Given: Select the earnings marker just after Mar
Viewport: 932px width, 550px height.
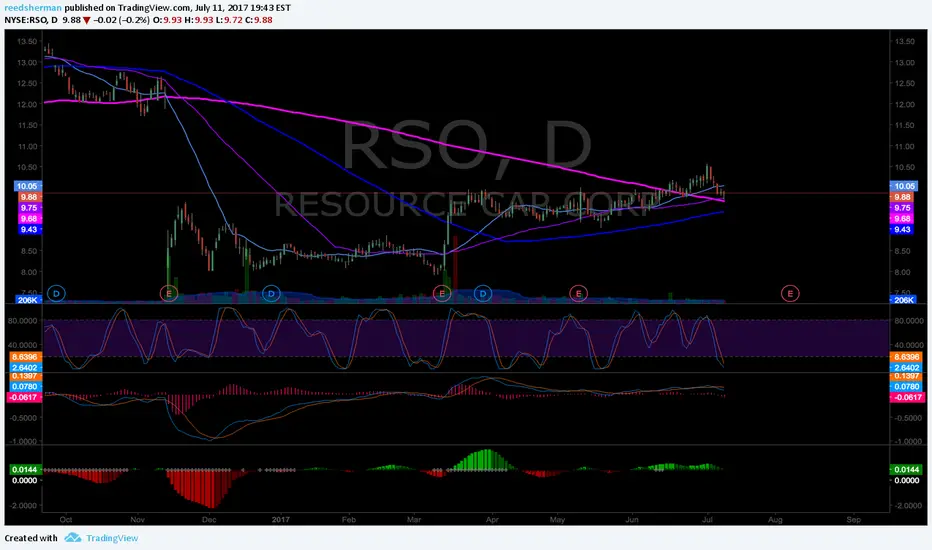Looking at the screenshot, I should (x=441, y=293).
